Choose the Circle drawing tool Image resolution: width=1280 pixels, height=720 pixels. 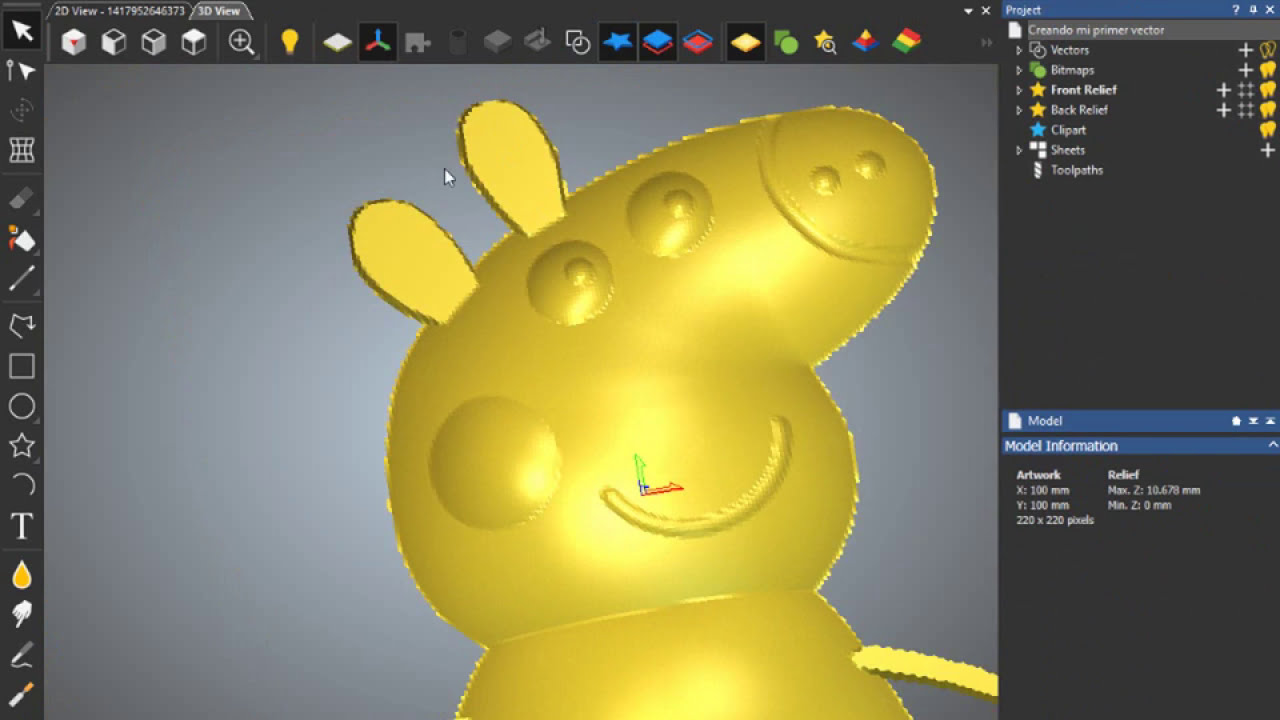[22, 406]
